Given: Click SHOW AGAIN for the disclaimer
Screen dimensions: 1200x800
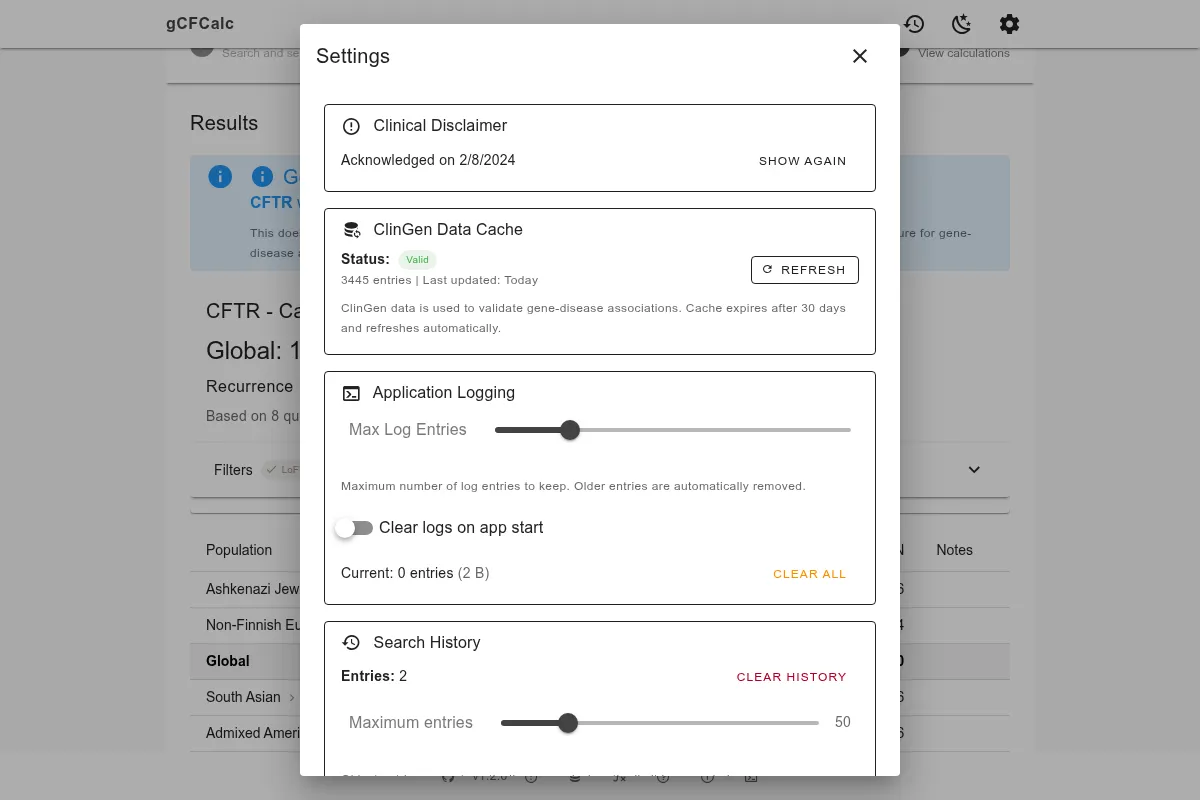Looking at the screenshot, I should (x=802, y=161).
